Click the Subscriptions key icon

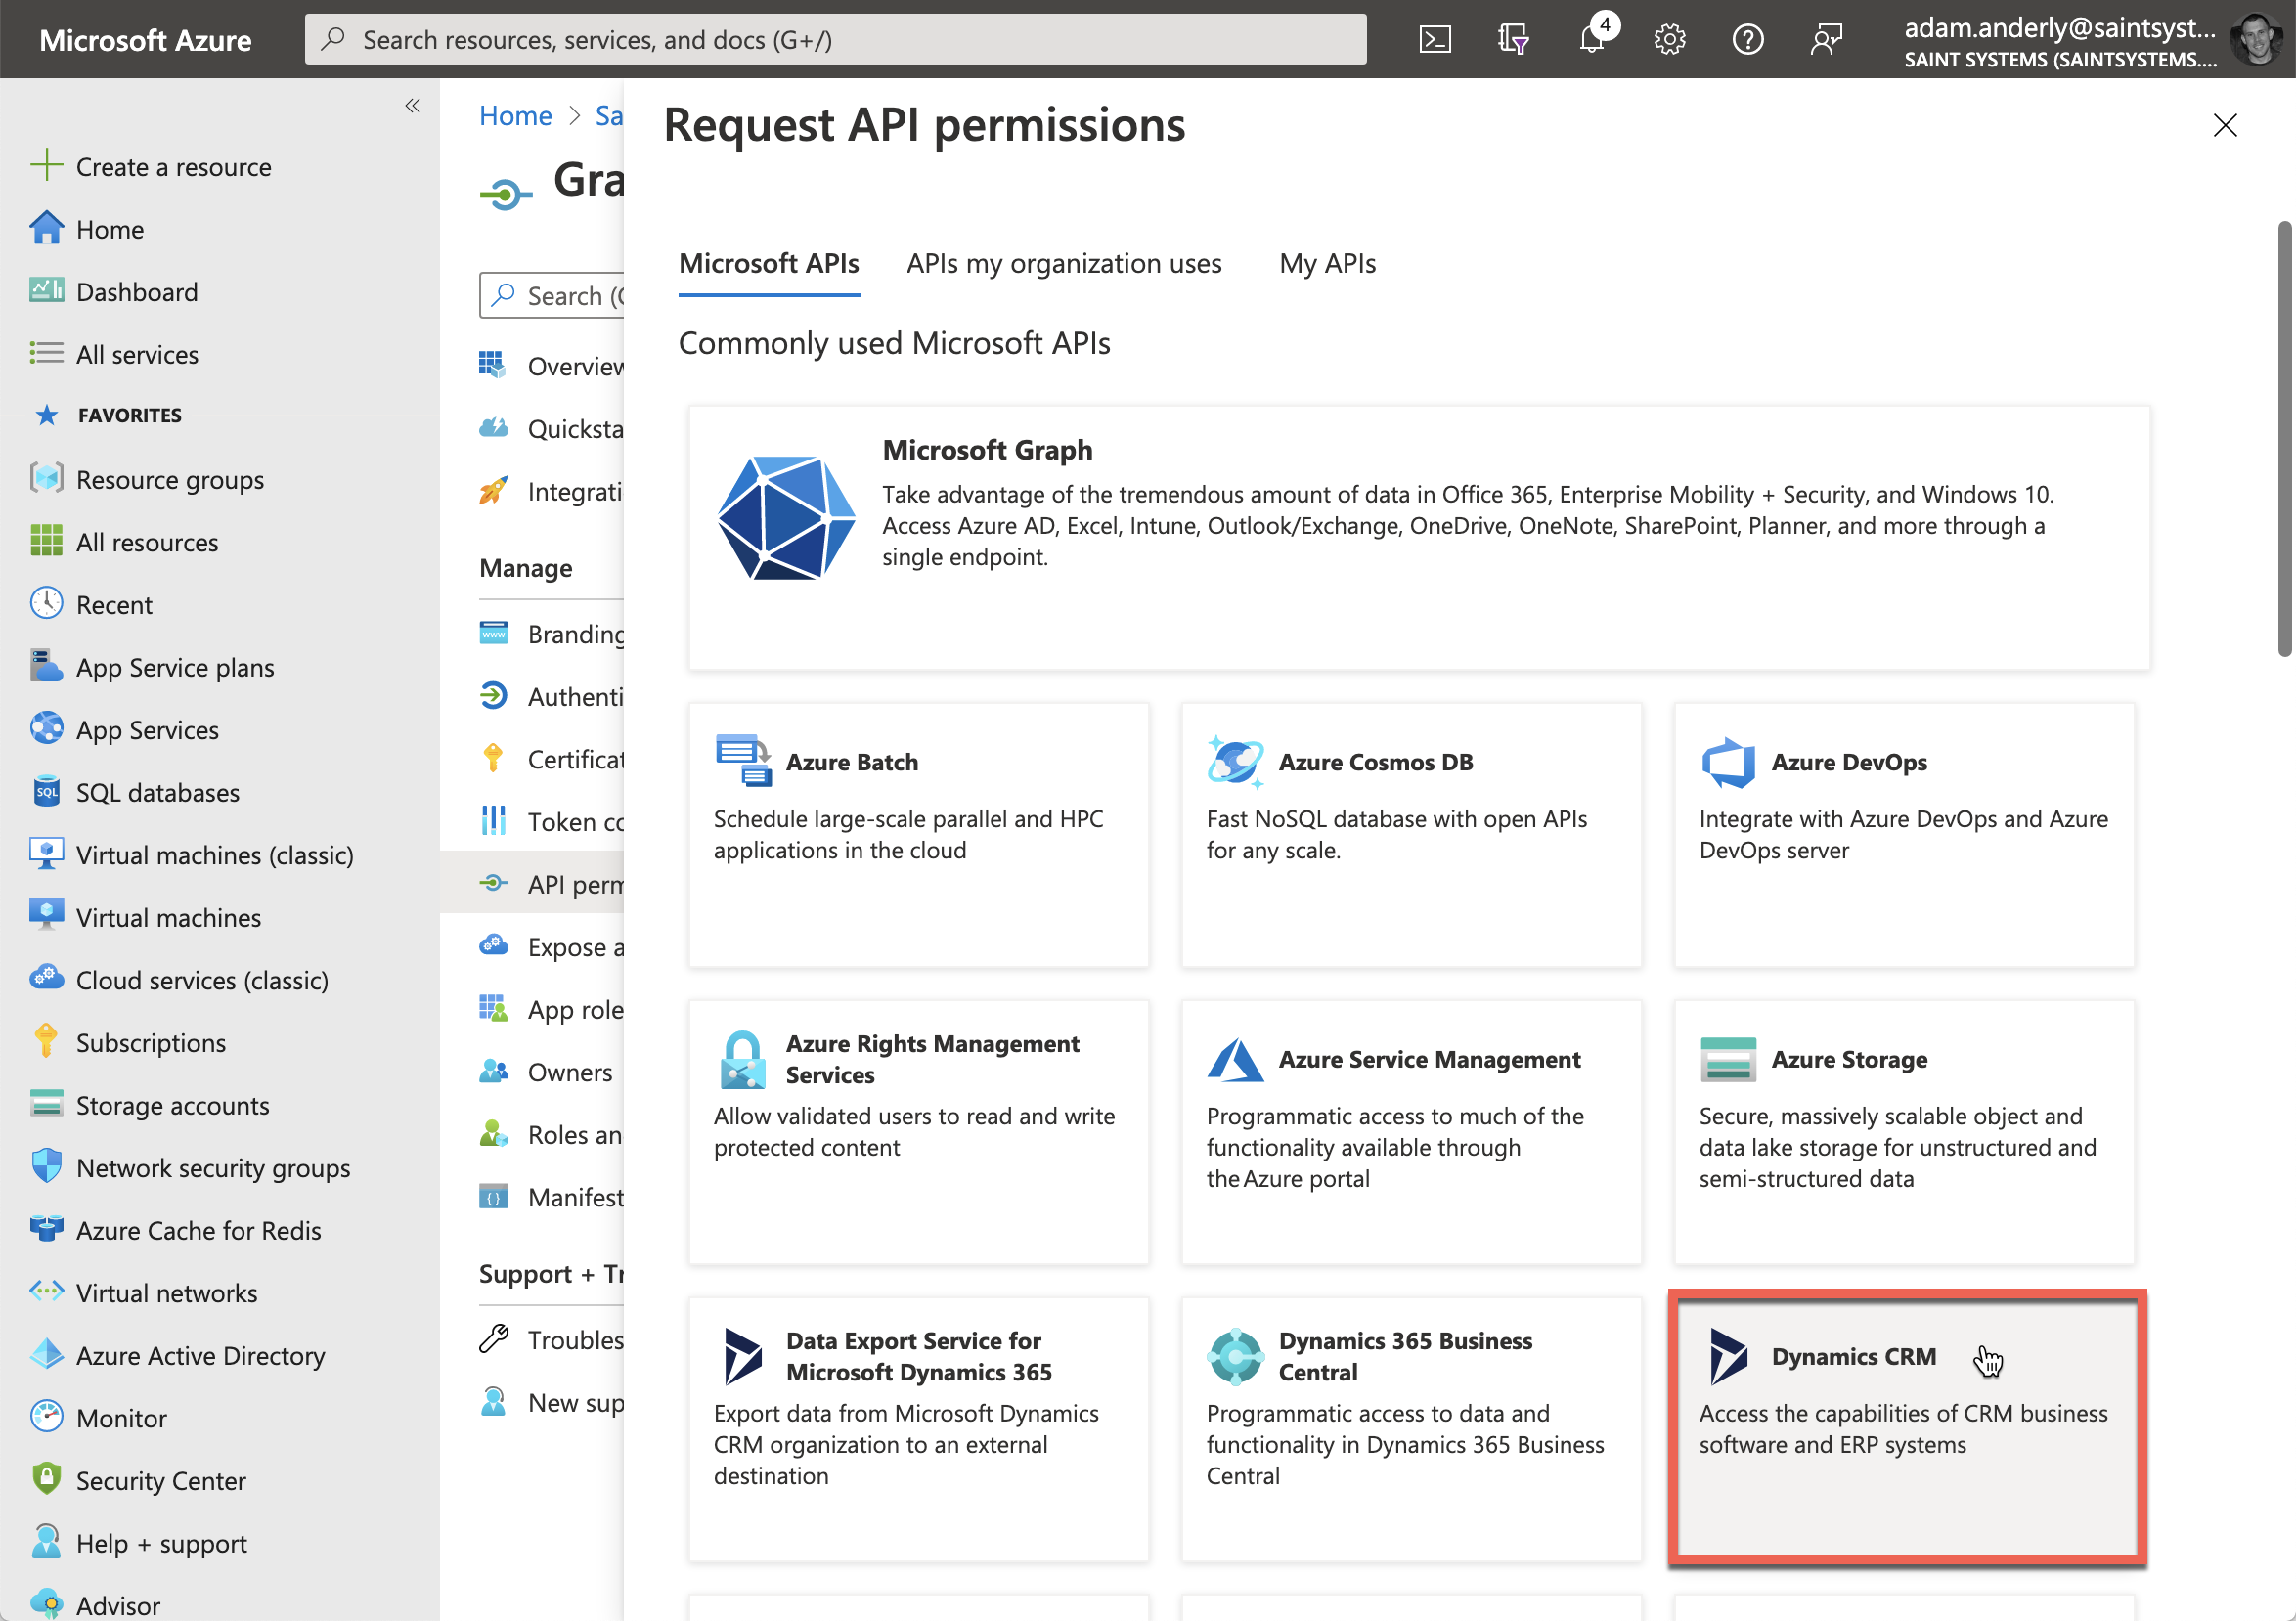point(46,1042)
